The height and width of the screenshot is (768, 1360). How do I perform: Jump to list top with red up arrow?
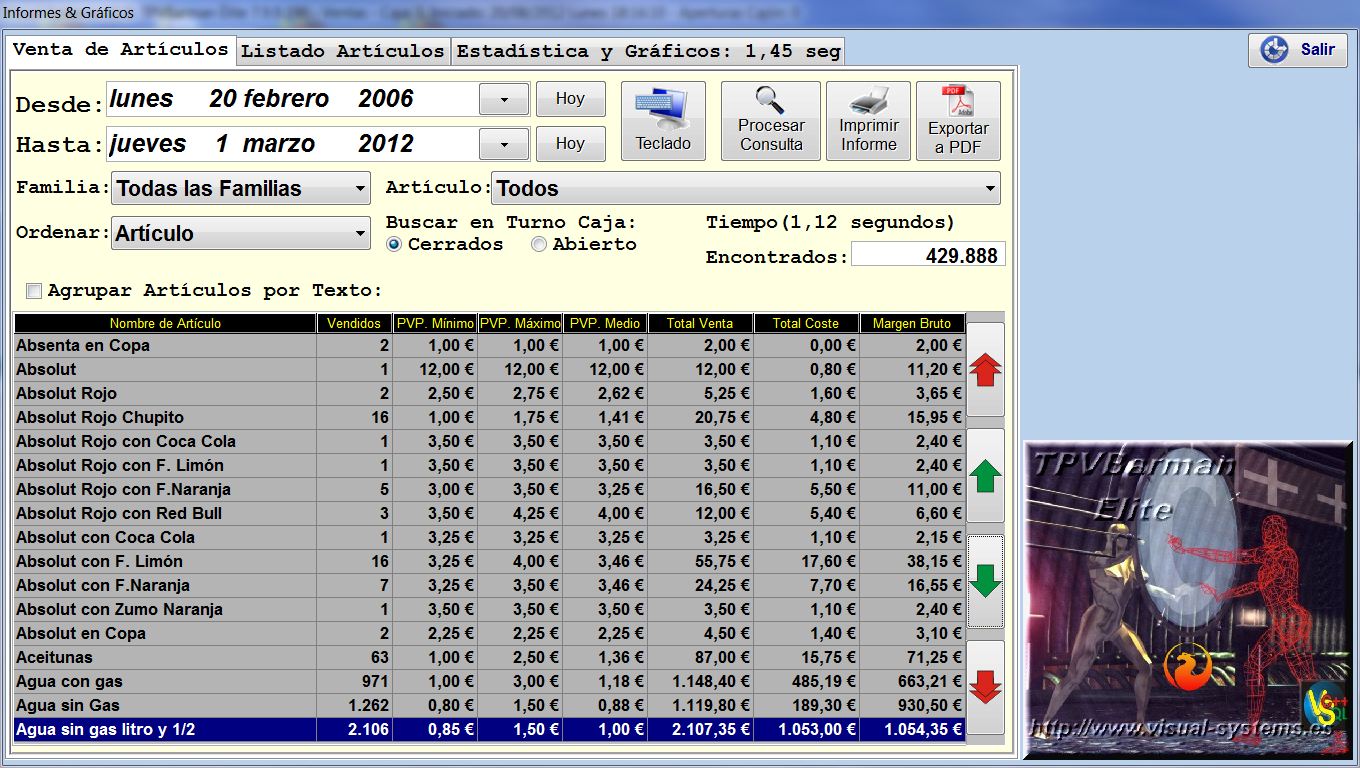click(985, 370)
